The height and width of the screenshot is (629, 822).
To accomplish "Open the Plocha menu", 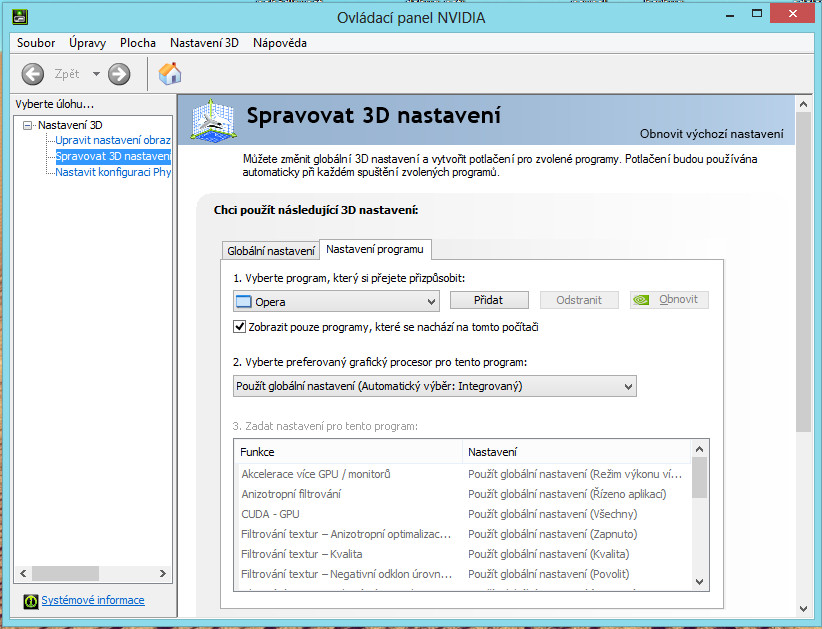I will [138, 43].
